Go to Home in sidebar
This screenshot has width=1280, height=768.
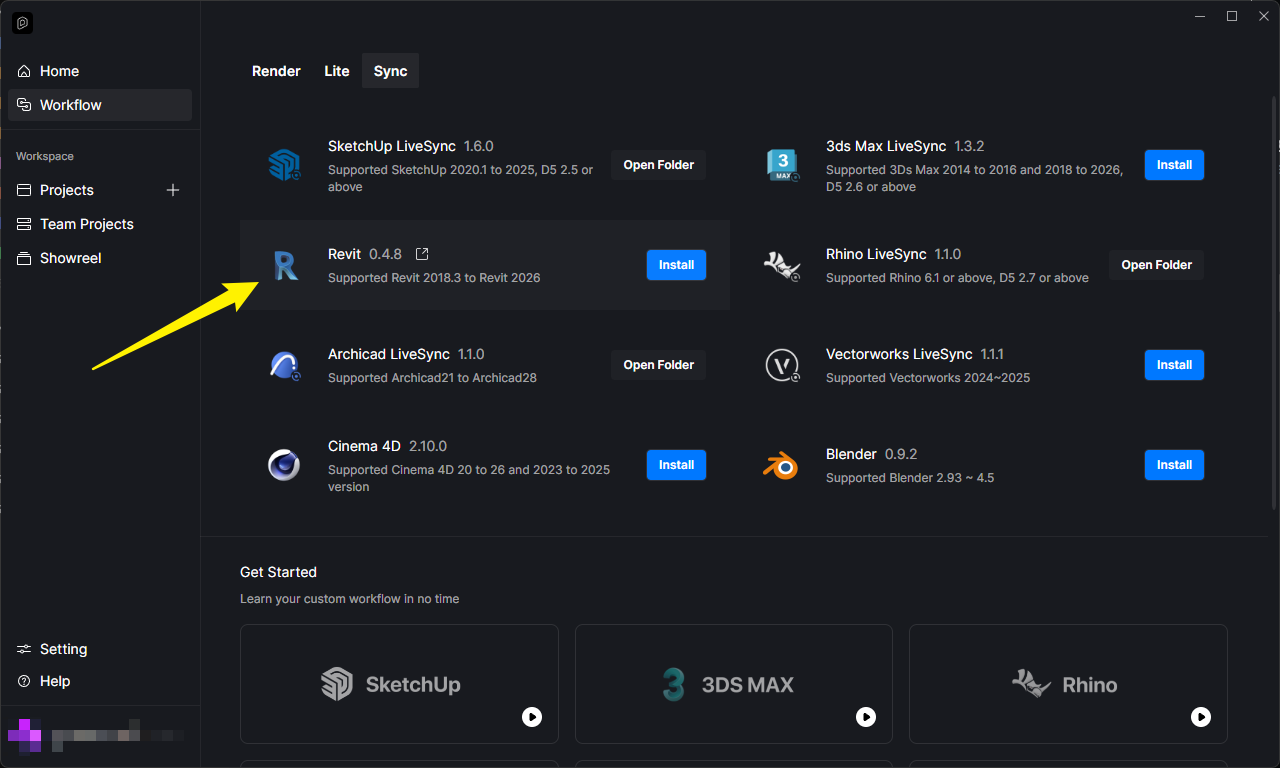pyautogui.click(x=100, y=71)
